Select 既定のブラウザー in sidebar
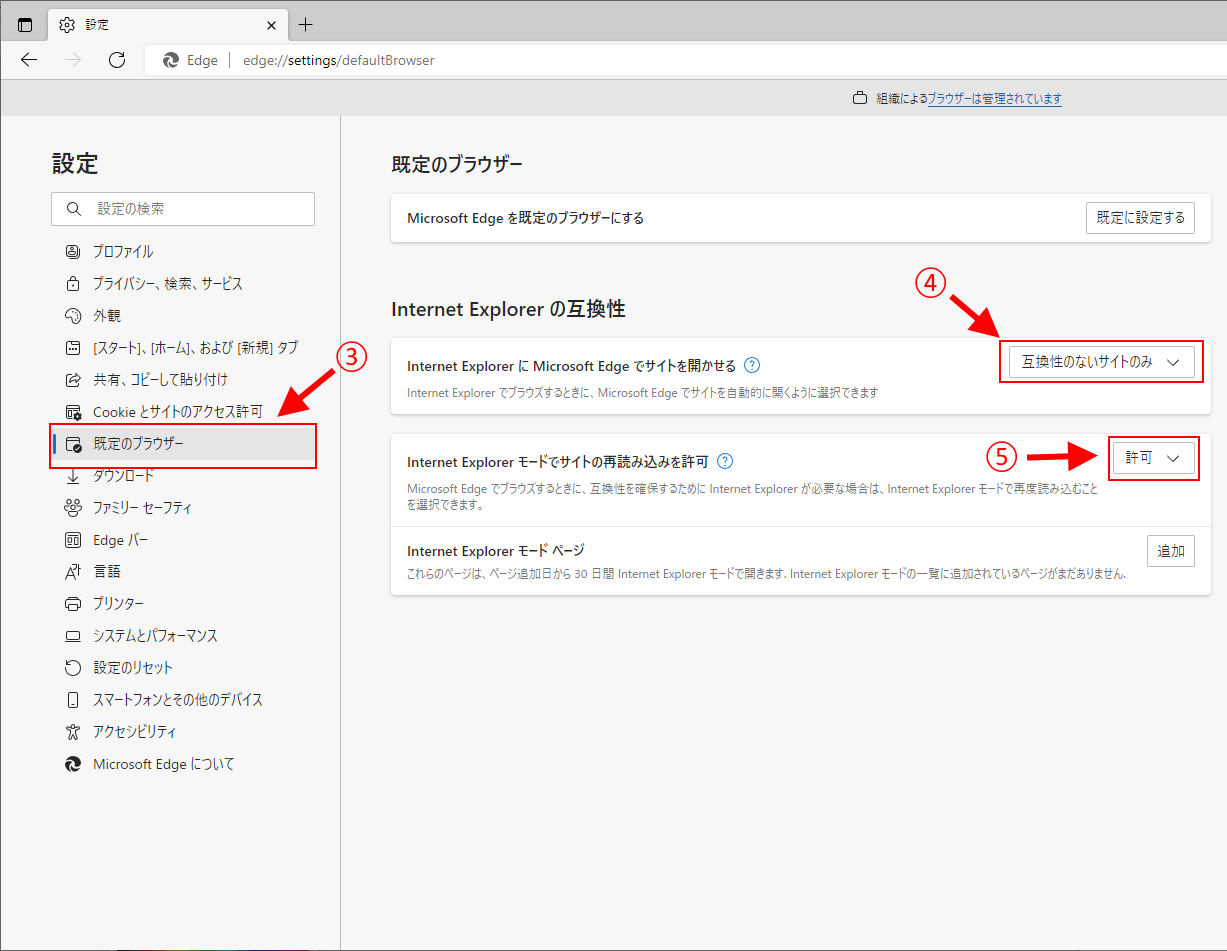The height and width of the screenshot is (951, 1227). point(183,444)
